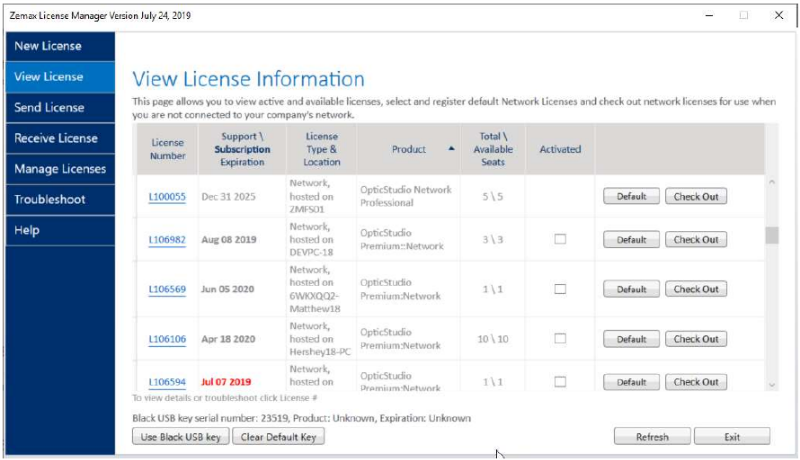
Task: Open Manage Licenses section
Action: point(60,169)
